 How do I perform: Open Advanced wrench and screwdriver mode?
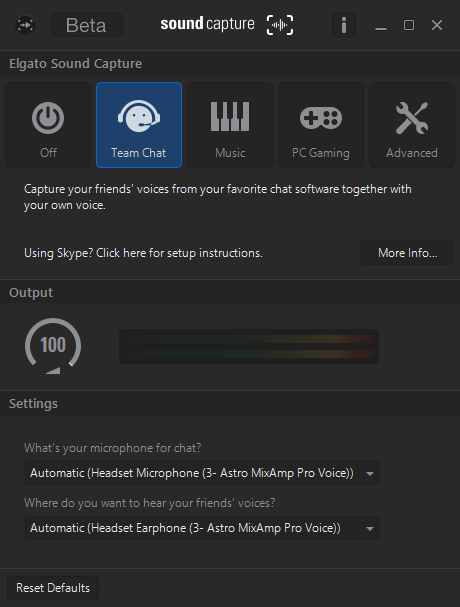[x=412, y=125]
